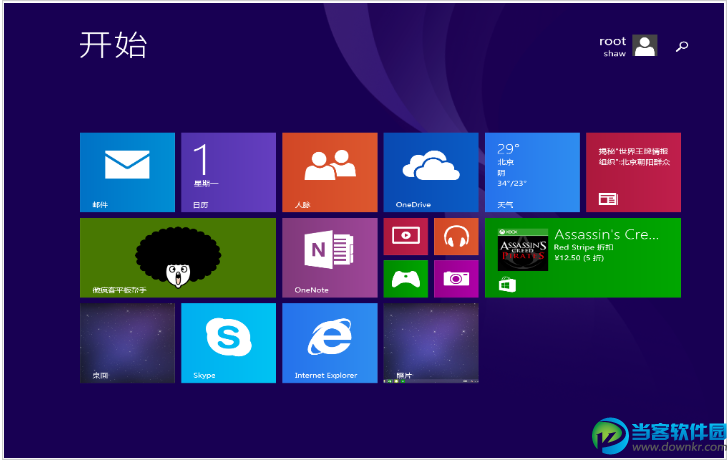The image size is (728, 461).
Task: Open the Photos tile
Action: [x=431, y=343]
